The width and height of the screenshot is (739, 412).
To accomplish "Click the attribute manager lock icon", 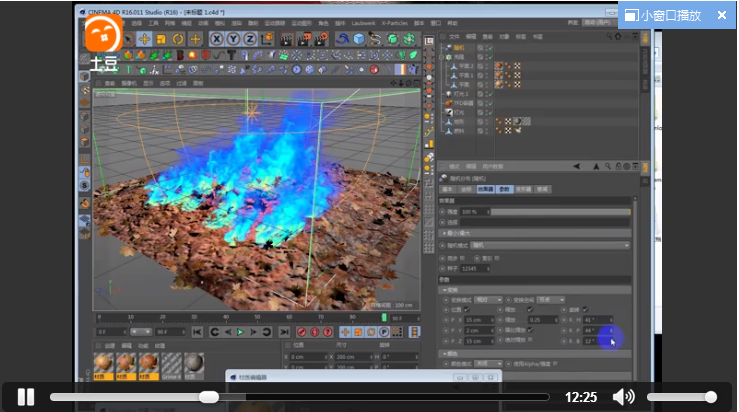I will point(618,166).
